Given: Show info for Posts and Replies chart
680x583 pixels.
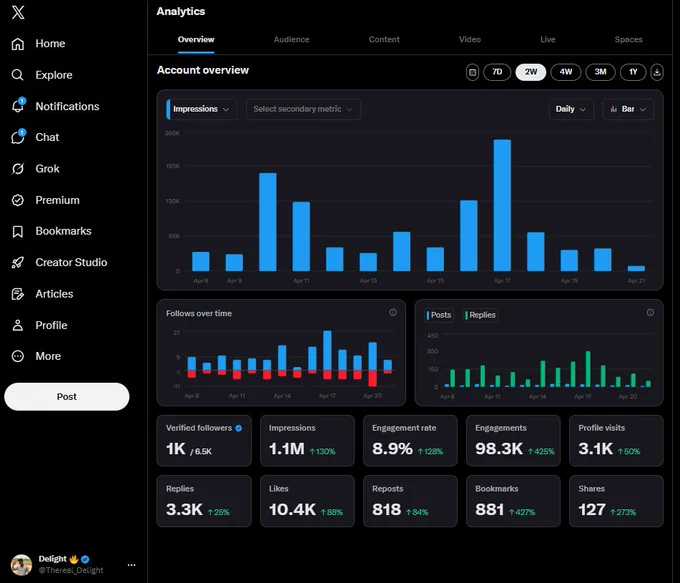Looking at the screenshot, I should pyautogui.click(x=650, y=312).
